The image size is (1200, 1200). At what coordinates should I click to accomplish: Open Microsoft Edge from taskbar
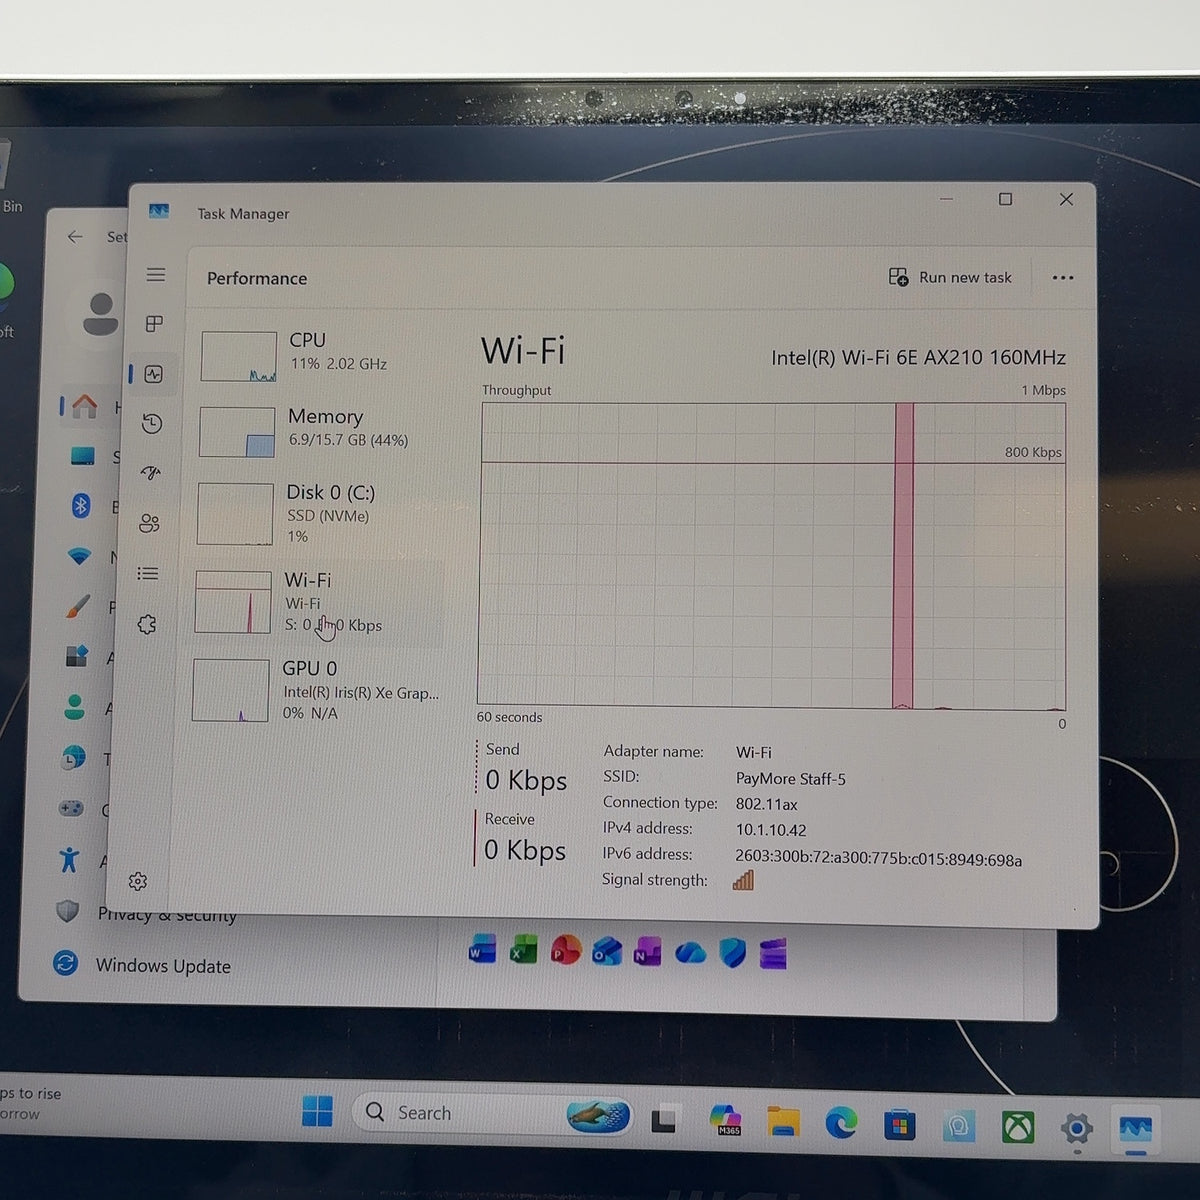tap(841, 1123)
